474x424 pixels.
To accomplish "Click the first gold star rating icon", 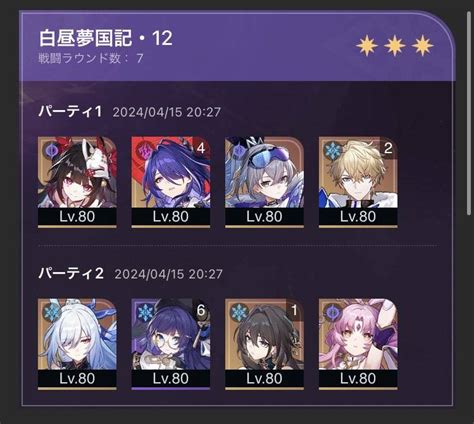I will coord(367,45).
